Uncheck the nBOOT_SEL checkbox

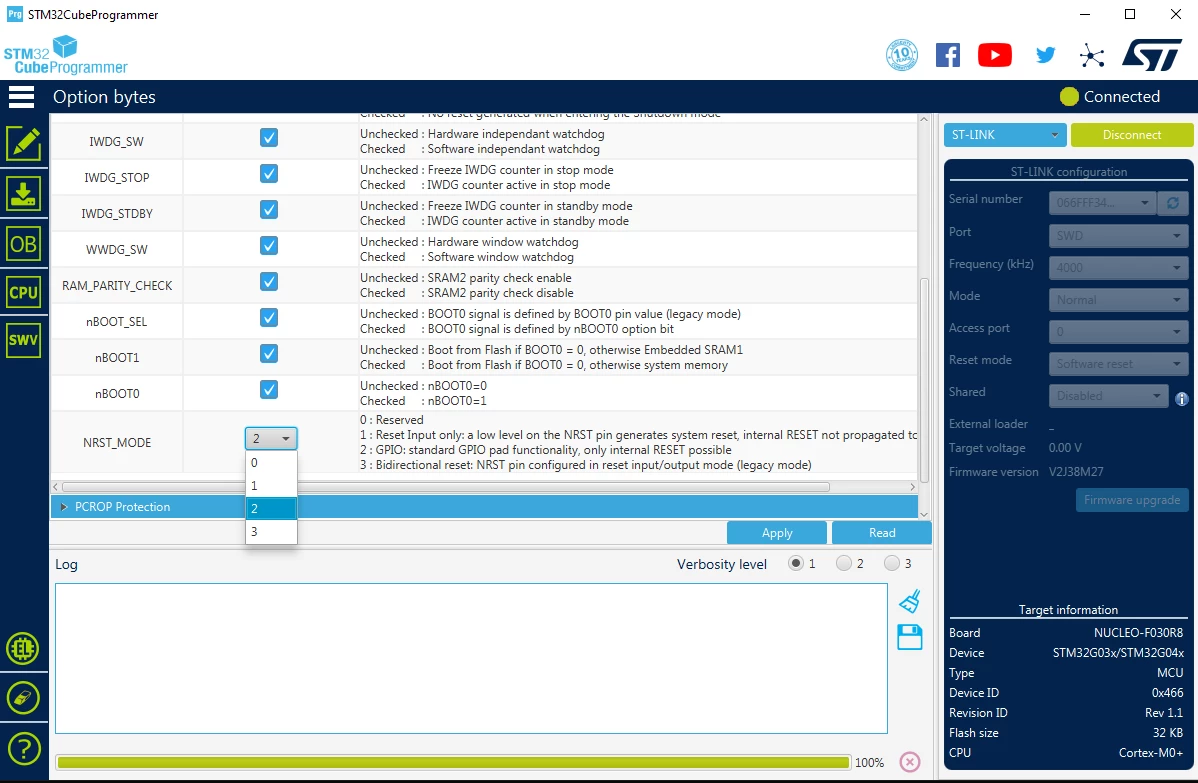(269, 317)
